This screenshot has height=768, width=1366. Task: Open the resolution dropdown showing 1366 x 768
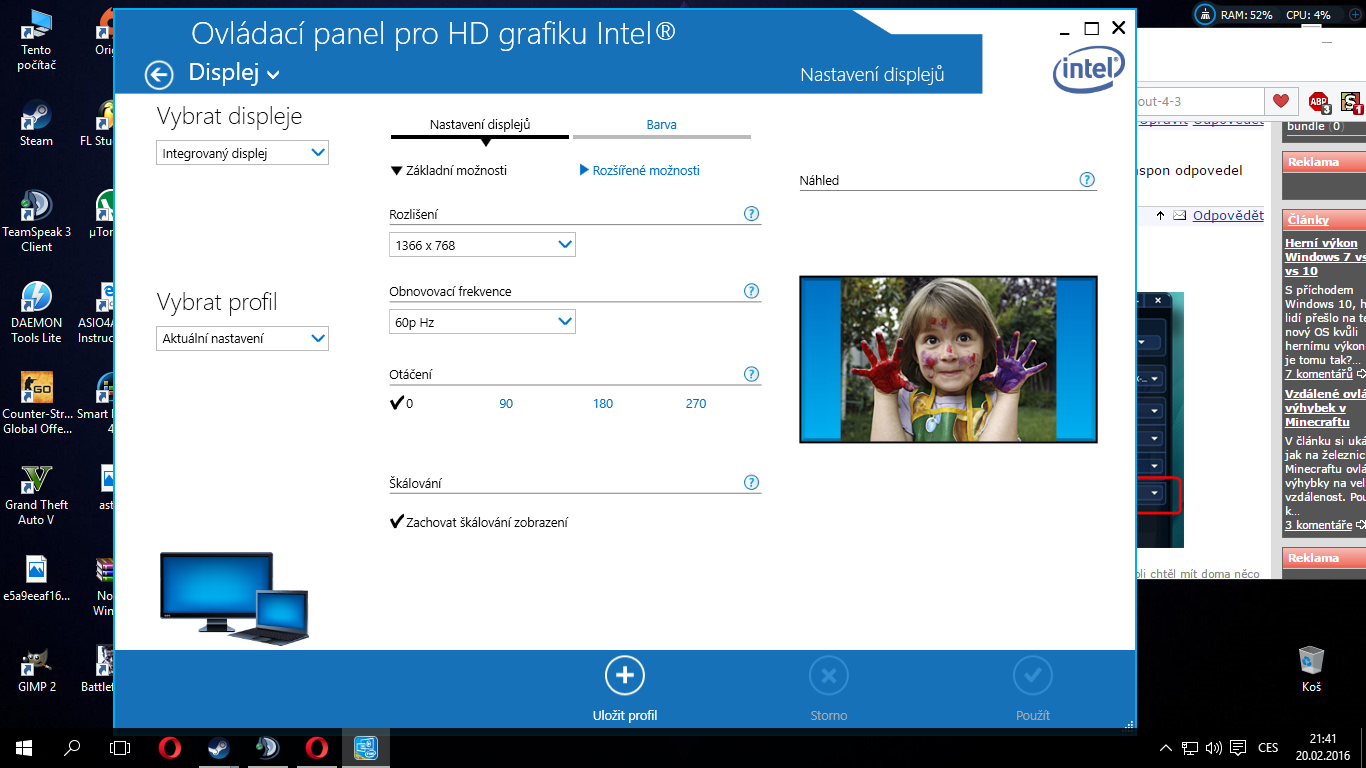click(x=482, y=245)
